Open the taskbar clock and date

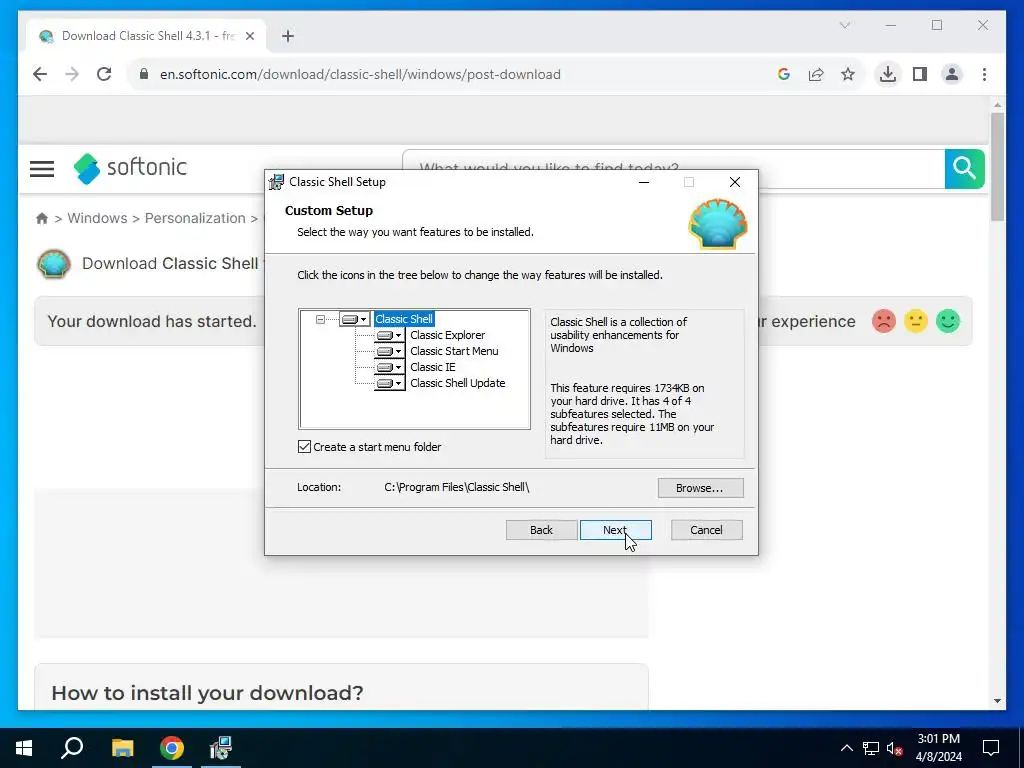938,748
